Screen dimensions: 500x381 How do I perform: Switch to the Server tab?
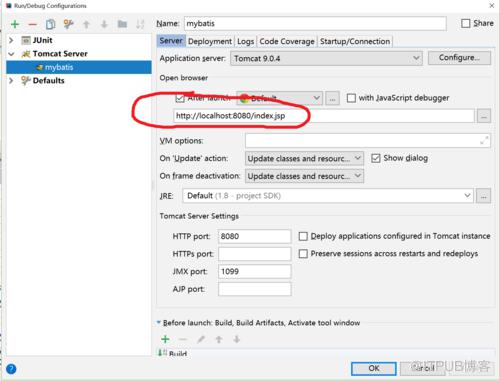click(x=171, y=41)
